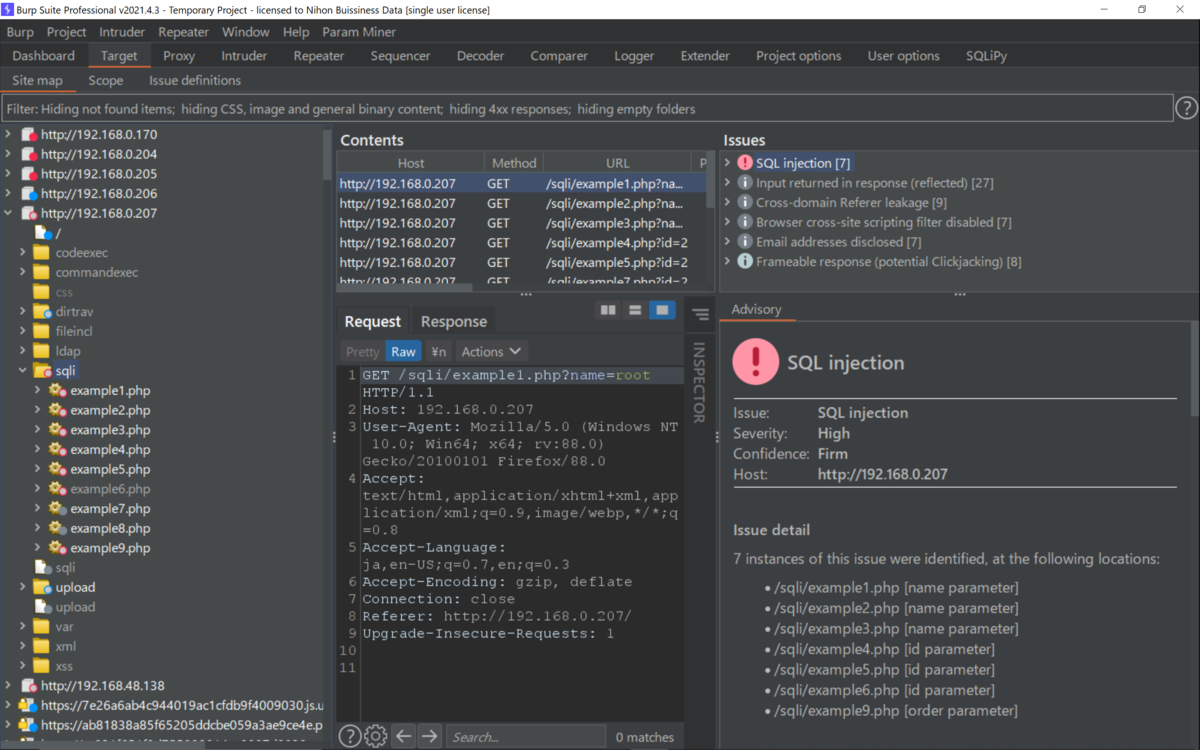1200x750 pixels.
Task: Switch to the Repeater tab
Action: point(318,56)
